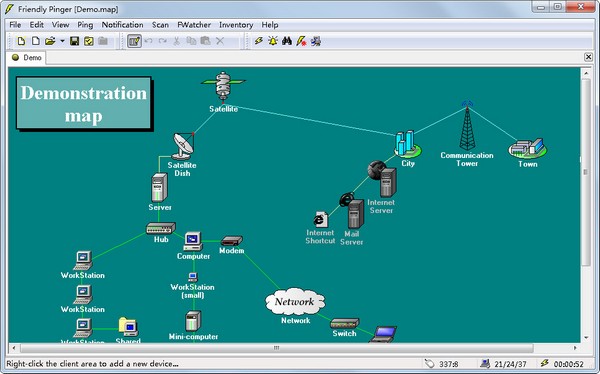Click the binoculars find icon in toolbar
The width and height of the screenshot is (600, 374).
click(x=287, y=41)
